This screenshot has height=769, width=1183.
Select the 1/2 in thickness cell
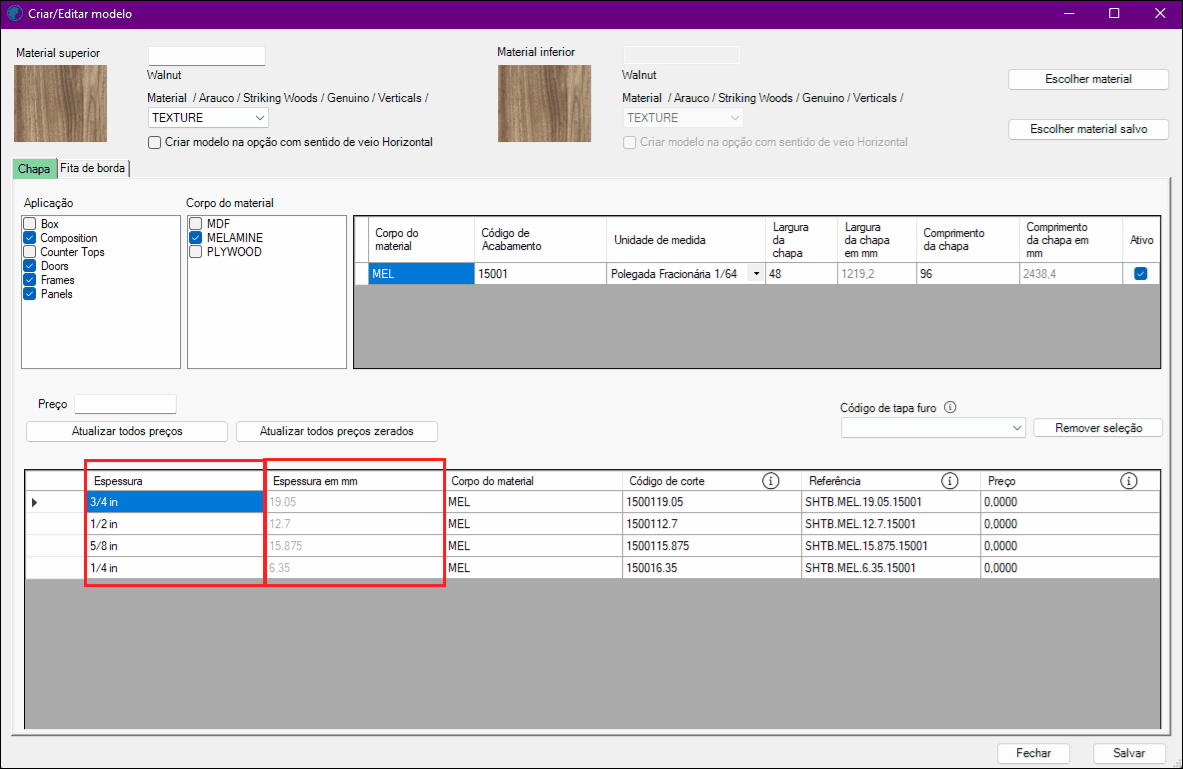pos(175,524)
